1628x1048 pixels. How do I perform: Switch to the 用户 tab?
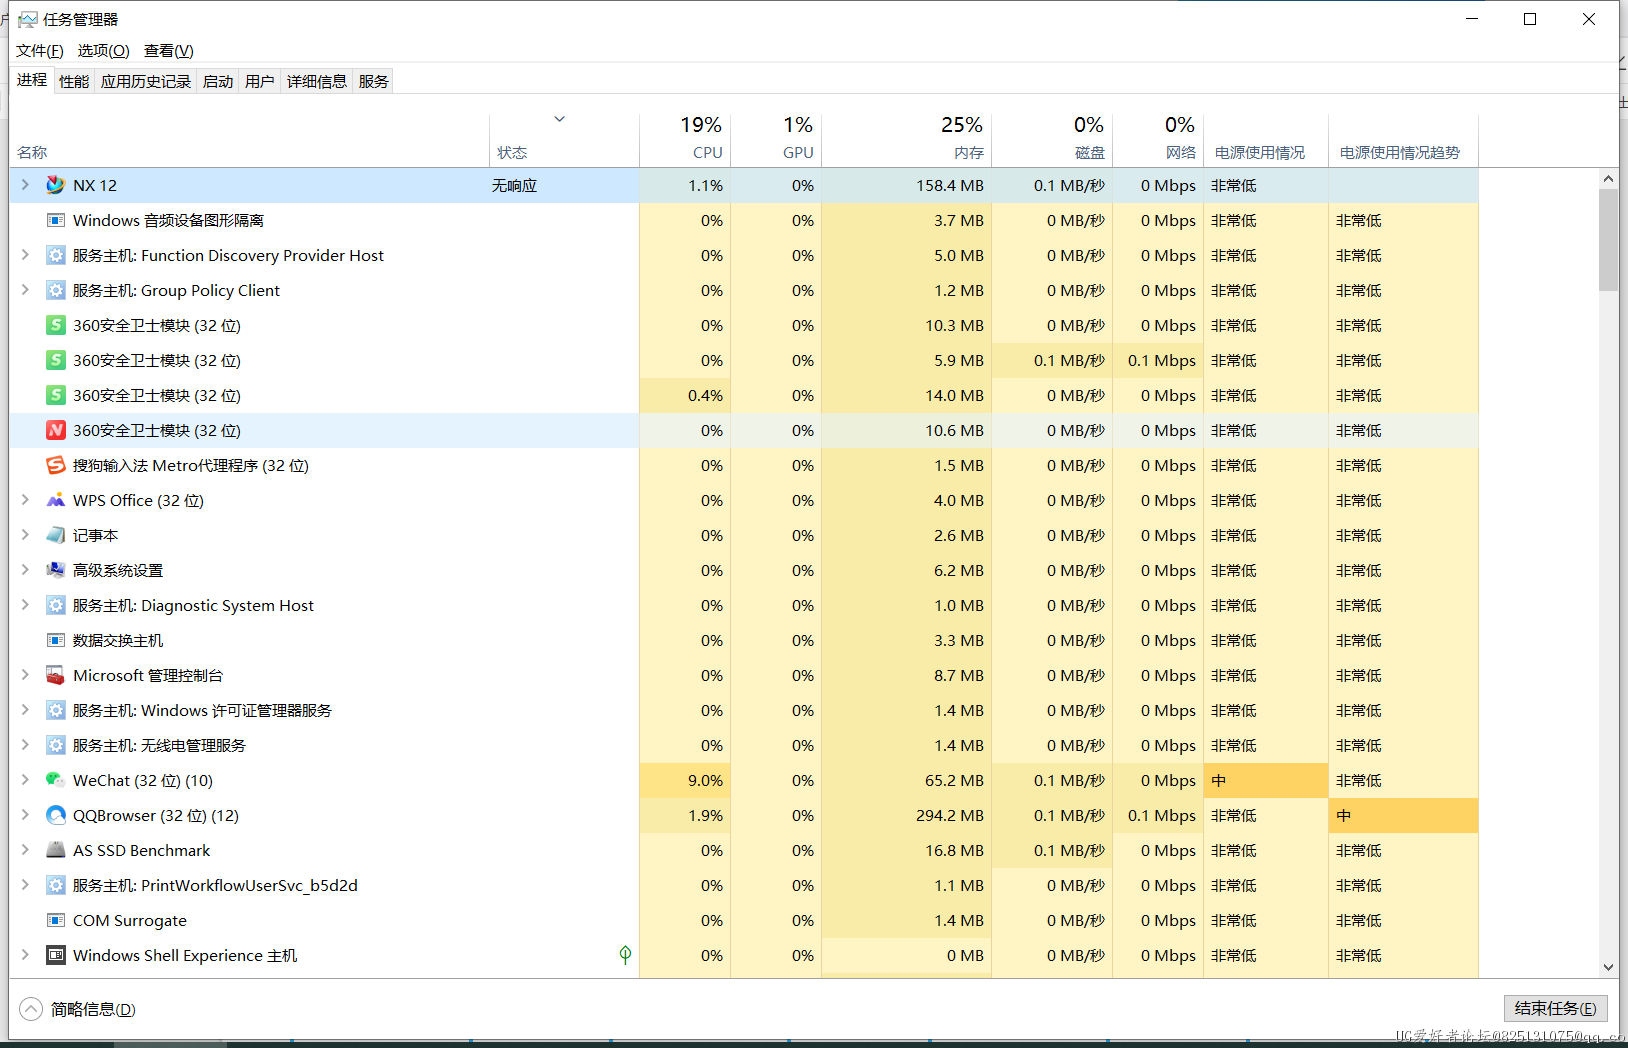click(260, 81)
